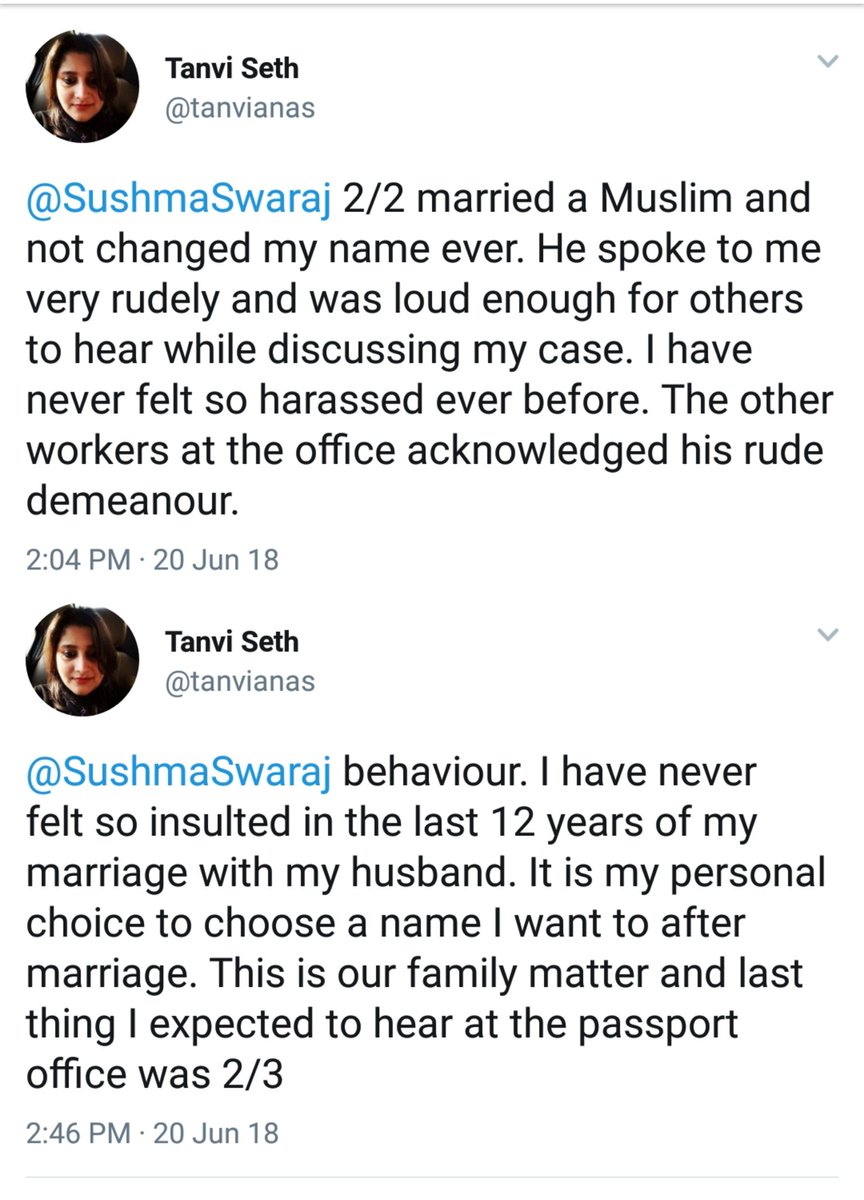Open the 2:46 PM · 20 Jun 18 timestamp
864x1200 pixels.
pyautogui.click(x=151, y=1133)
